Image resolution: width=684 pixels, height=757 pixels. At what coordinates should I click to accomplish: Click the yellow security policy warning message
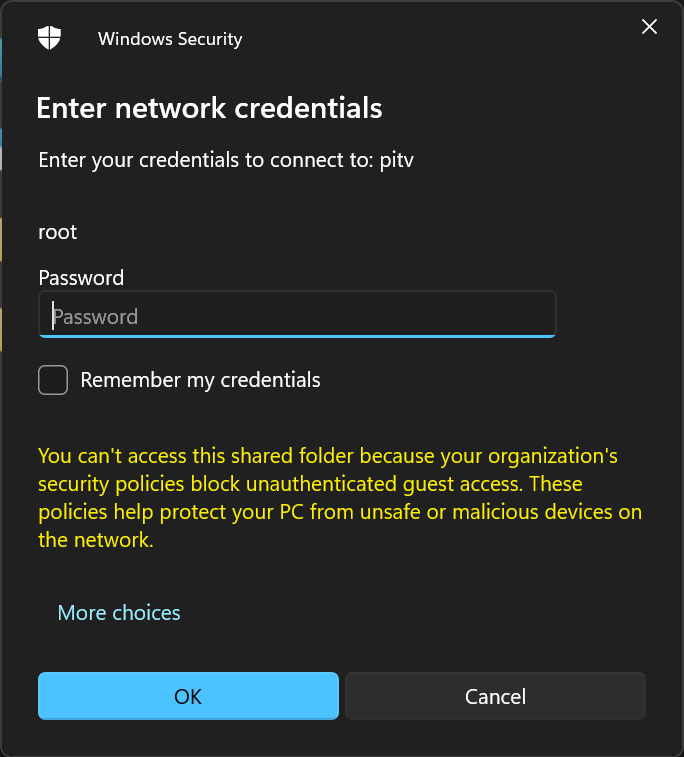[340, 498]
